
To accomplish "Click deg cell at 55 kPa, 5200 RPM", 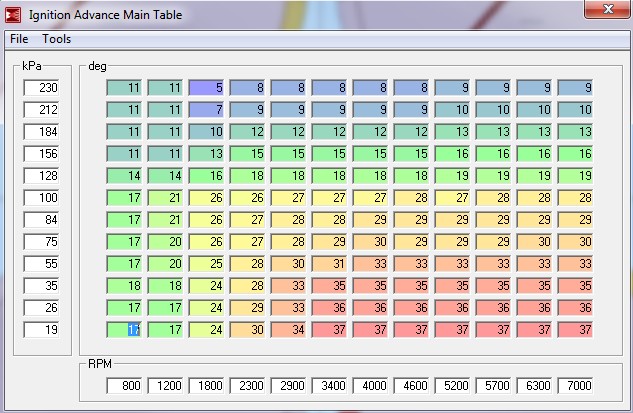I will point(452,264).
